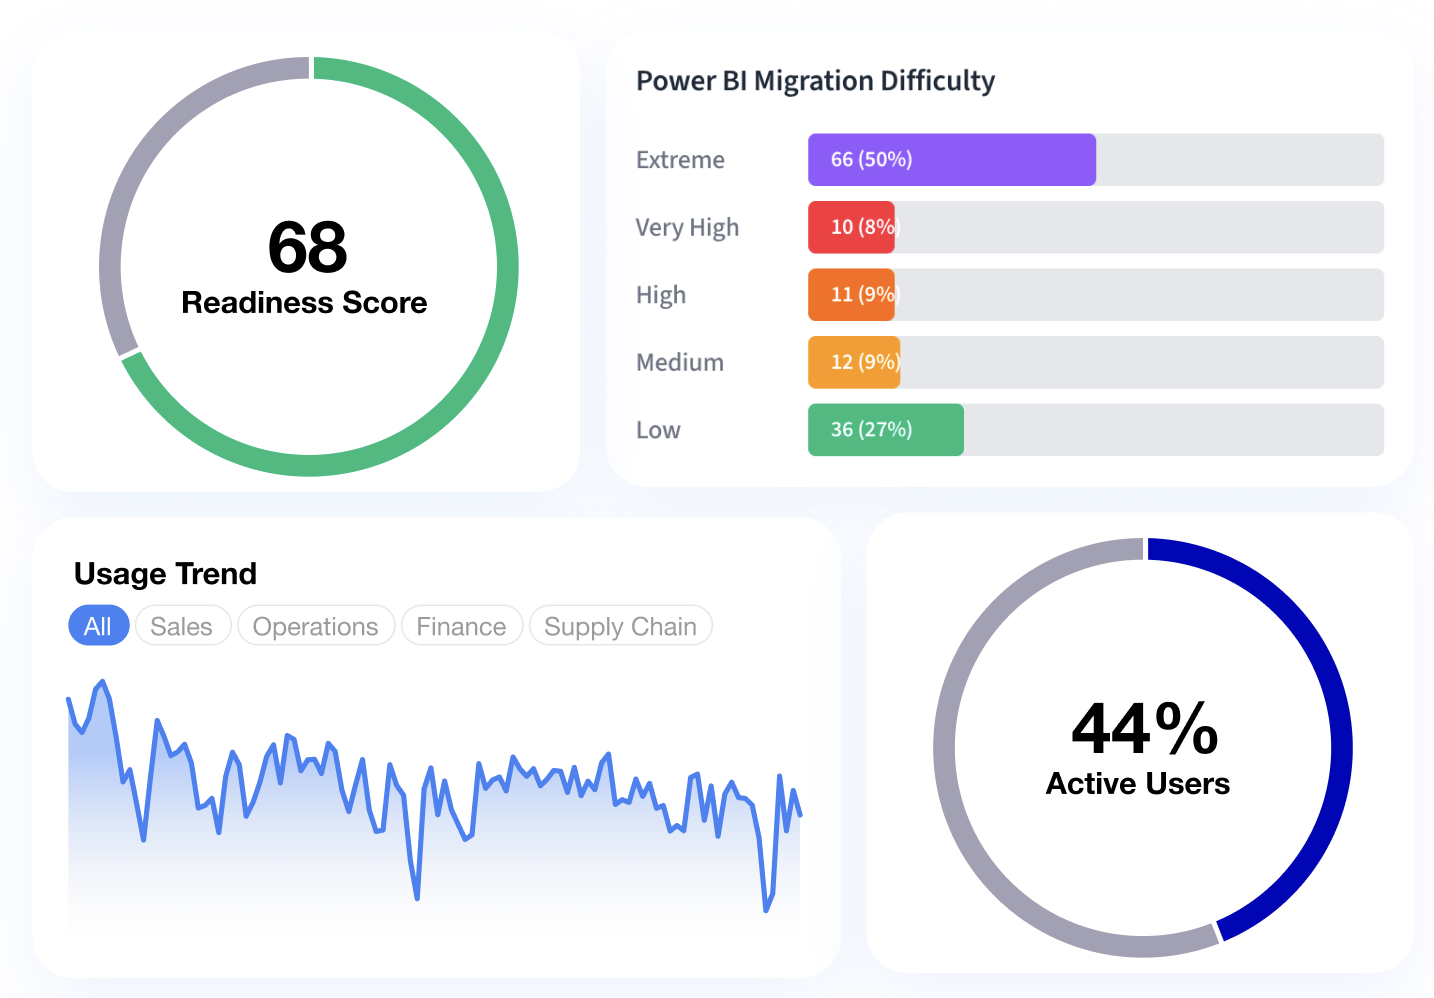Click the Readiness Score label
Image resolution: width=1434 pixels, height=998 pixels.
click(x=304, y=303)
